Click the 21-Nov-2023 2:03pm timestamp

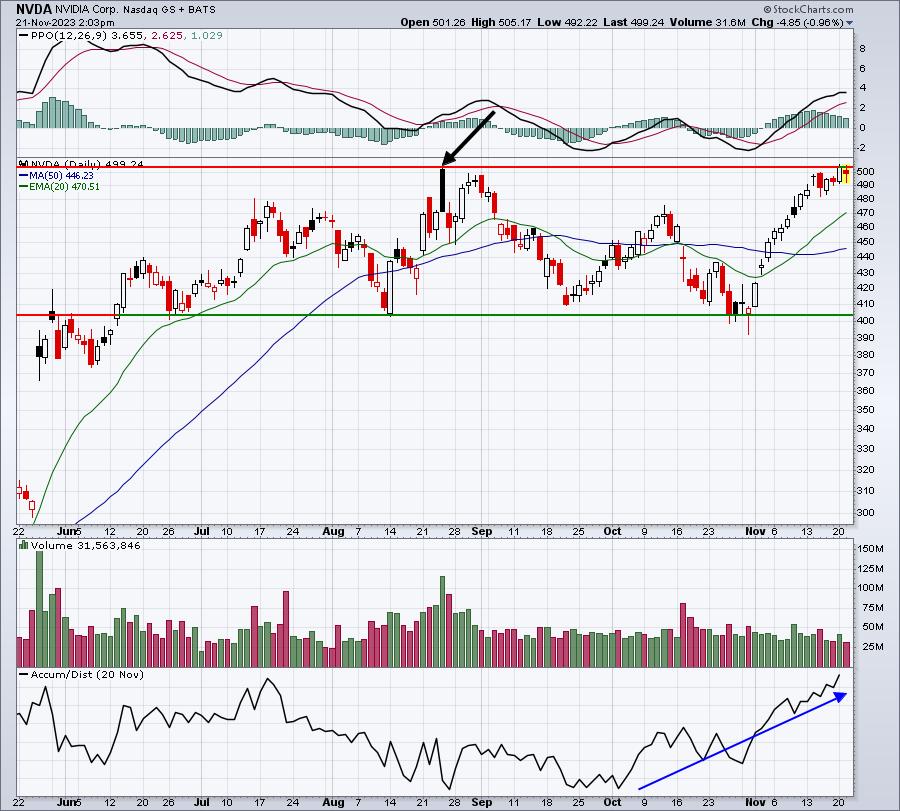pyautogui.click(x=65, y=23)
